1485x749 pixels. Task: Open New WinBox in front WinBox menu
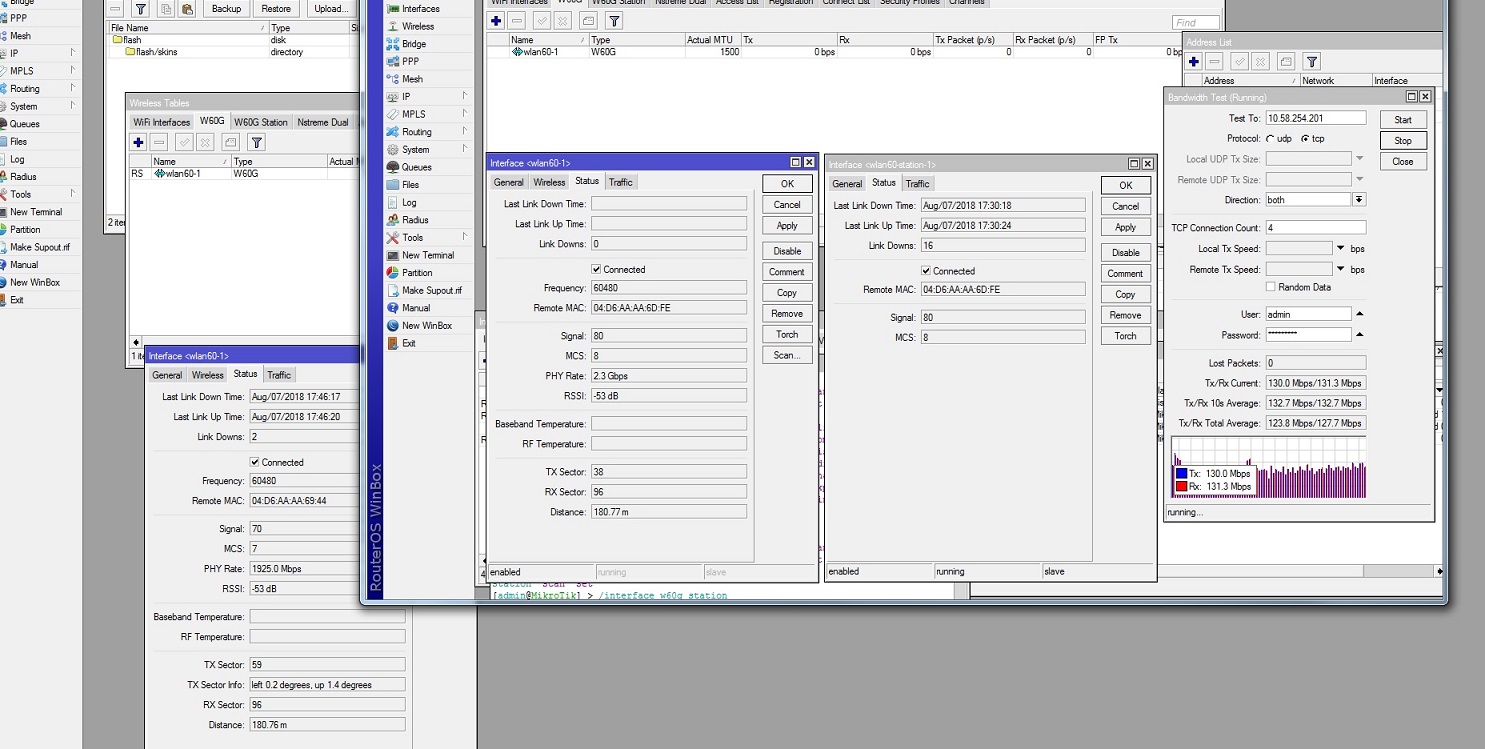coord(427,326)
